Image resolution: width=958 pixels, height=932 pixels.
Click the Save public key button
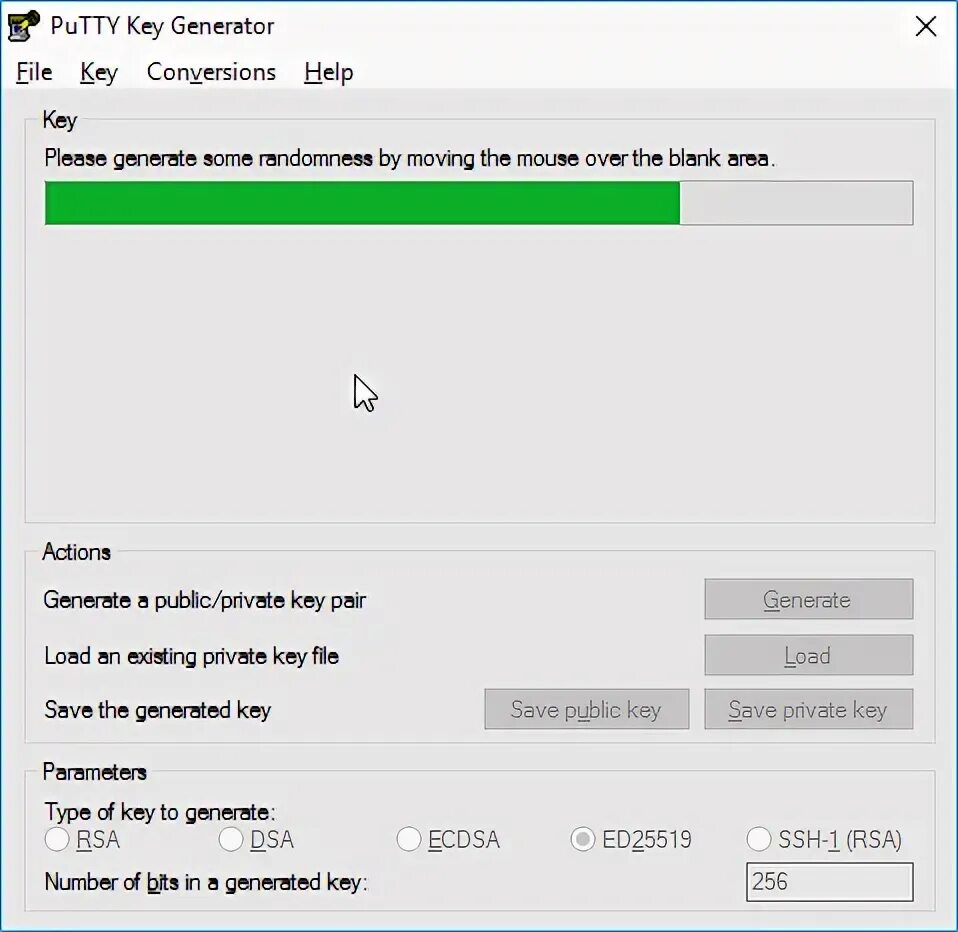coord(587,709)
